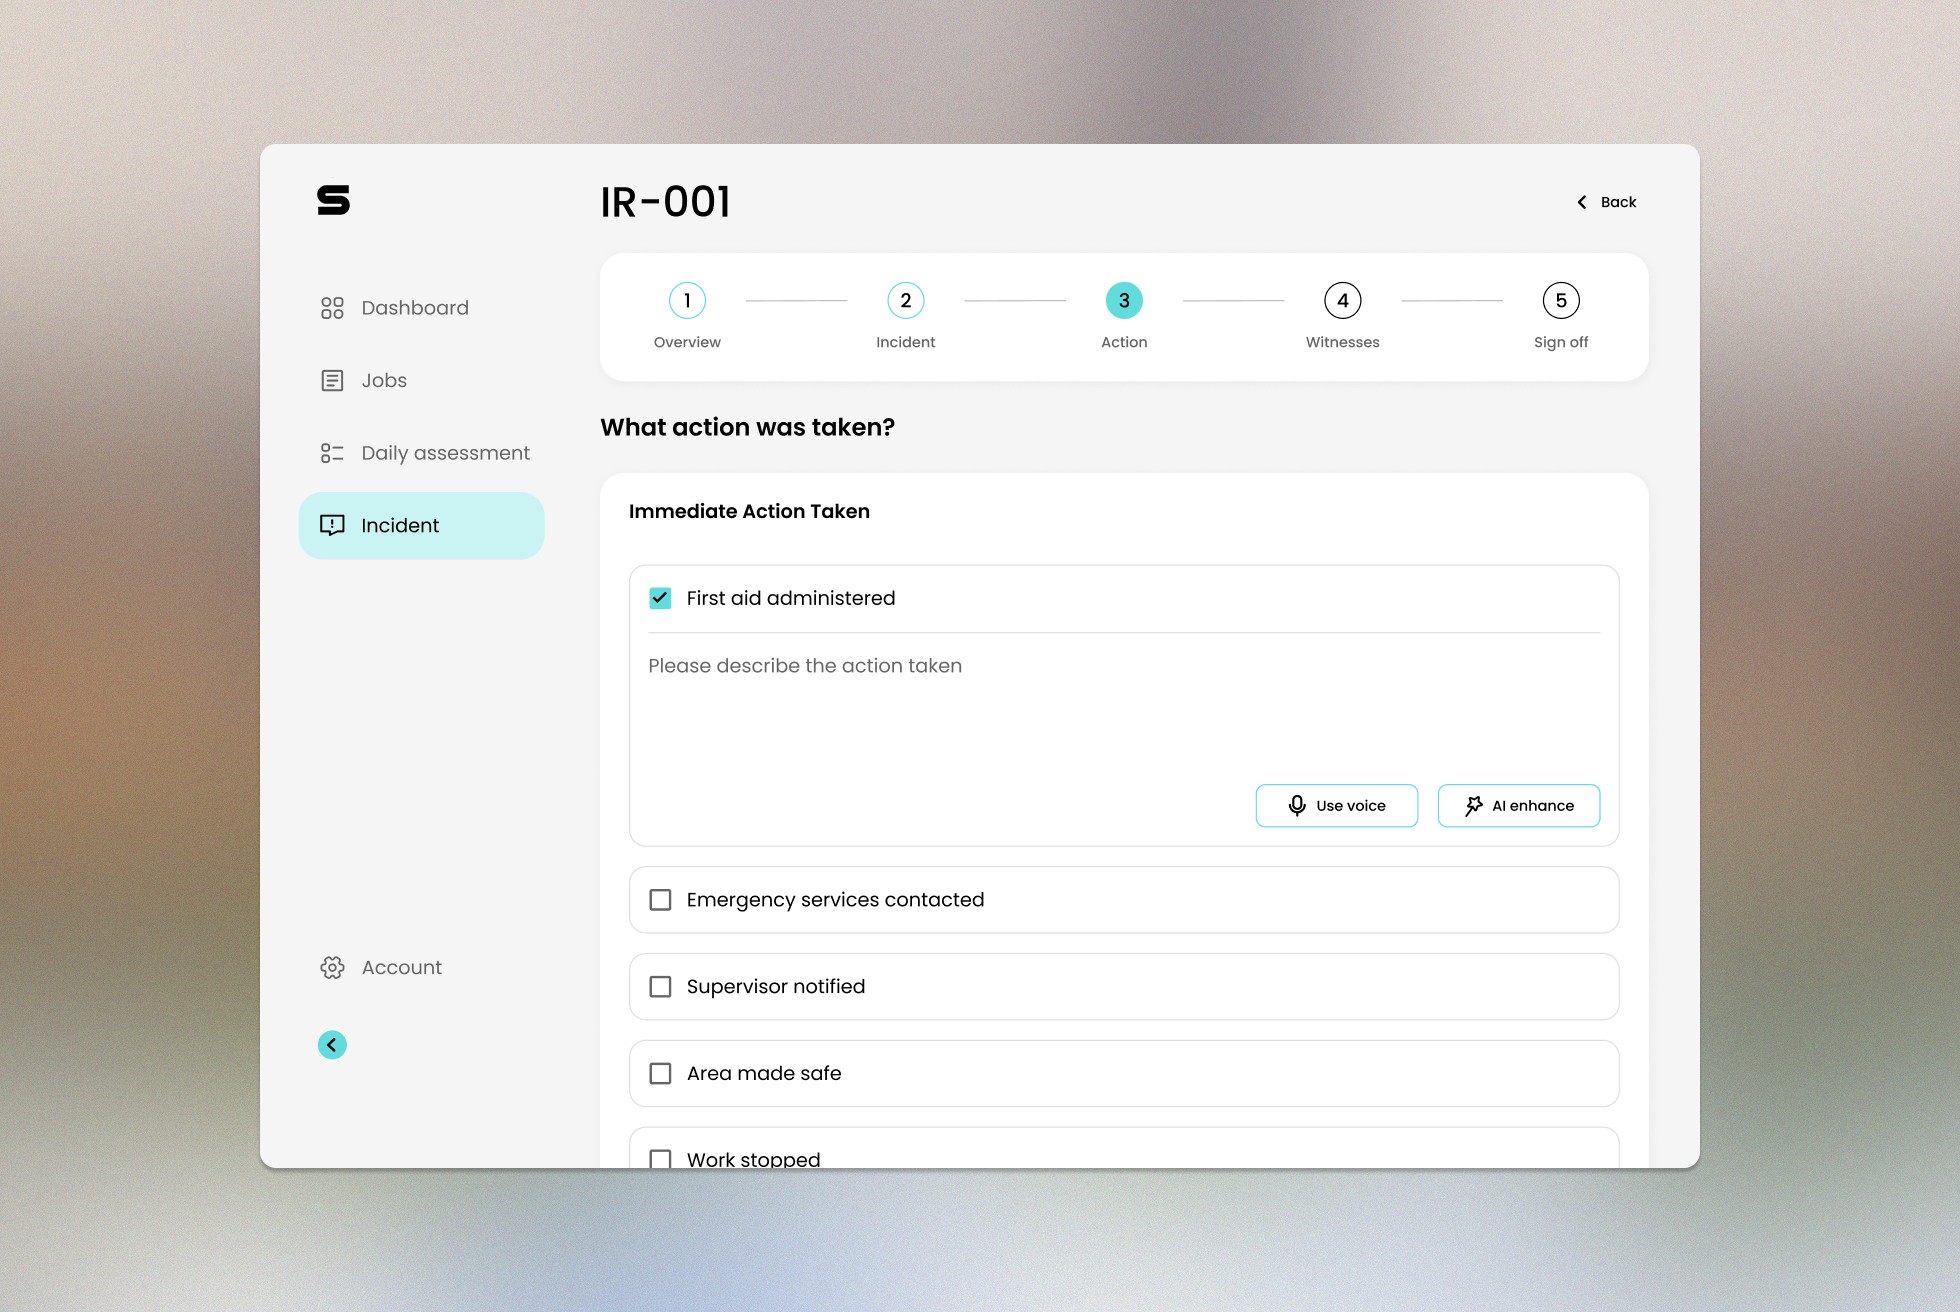
Task: Collapse the sidebar with teal chevron
Action: point(332,1045)
